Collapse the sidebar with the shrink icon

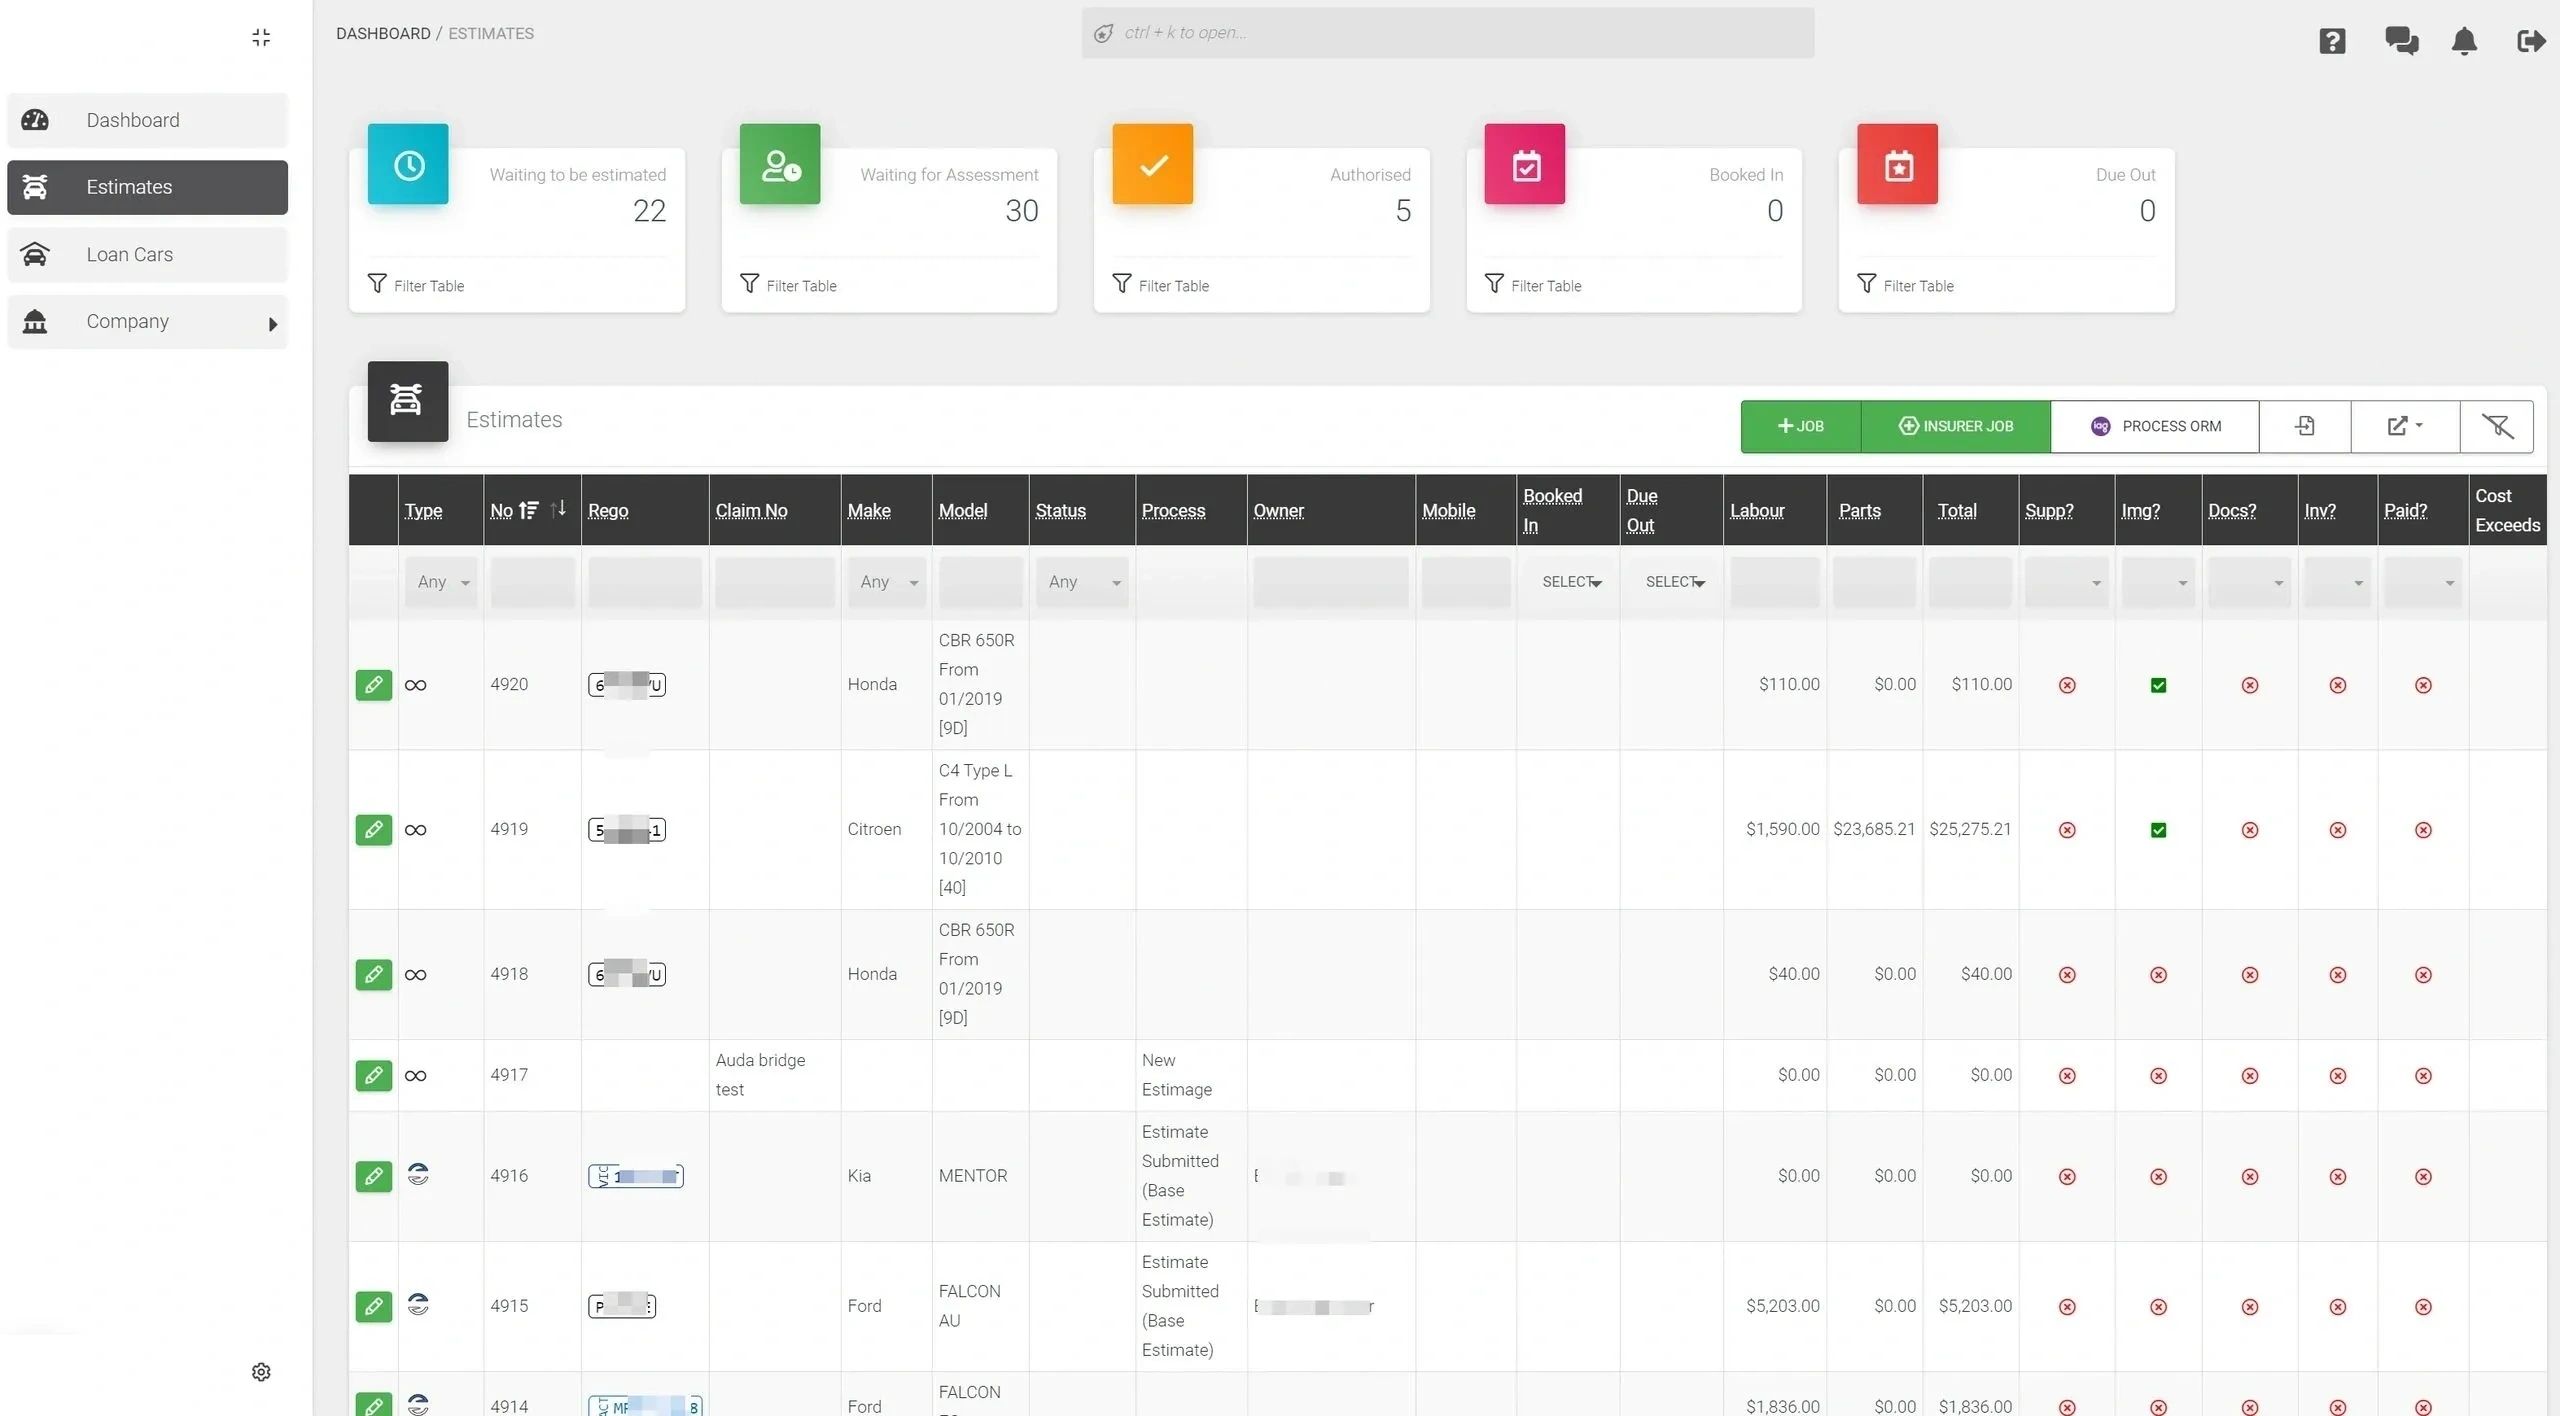pyautogui.click(x=261, y=37)
